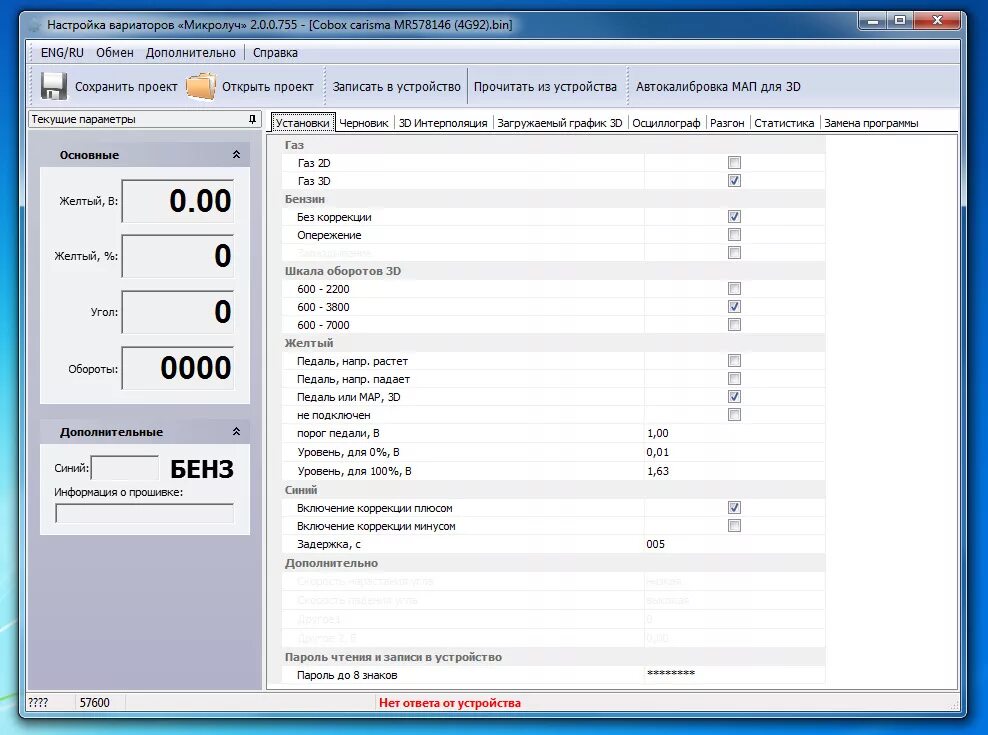The width and height of the screenshot is (988, 735).
Task: Click the Синий input box
Action: (x=125, y=468)
